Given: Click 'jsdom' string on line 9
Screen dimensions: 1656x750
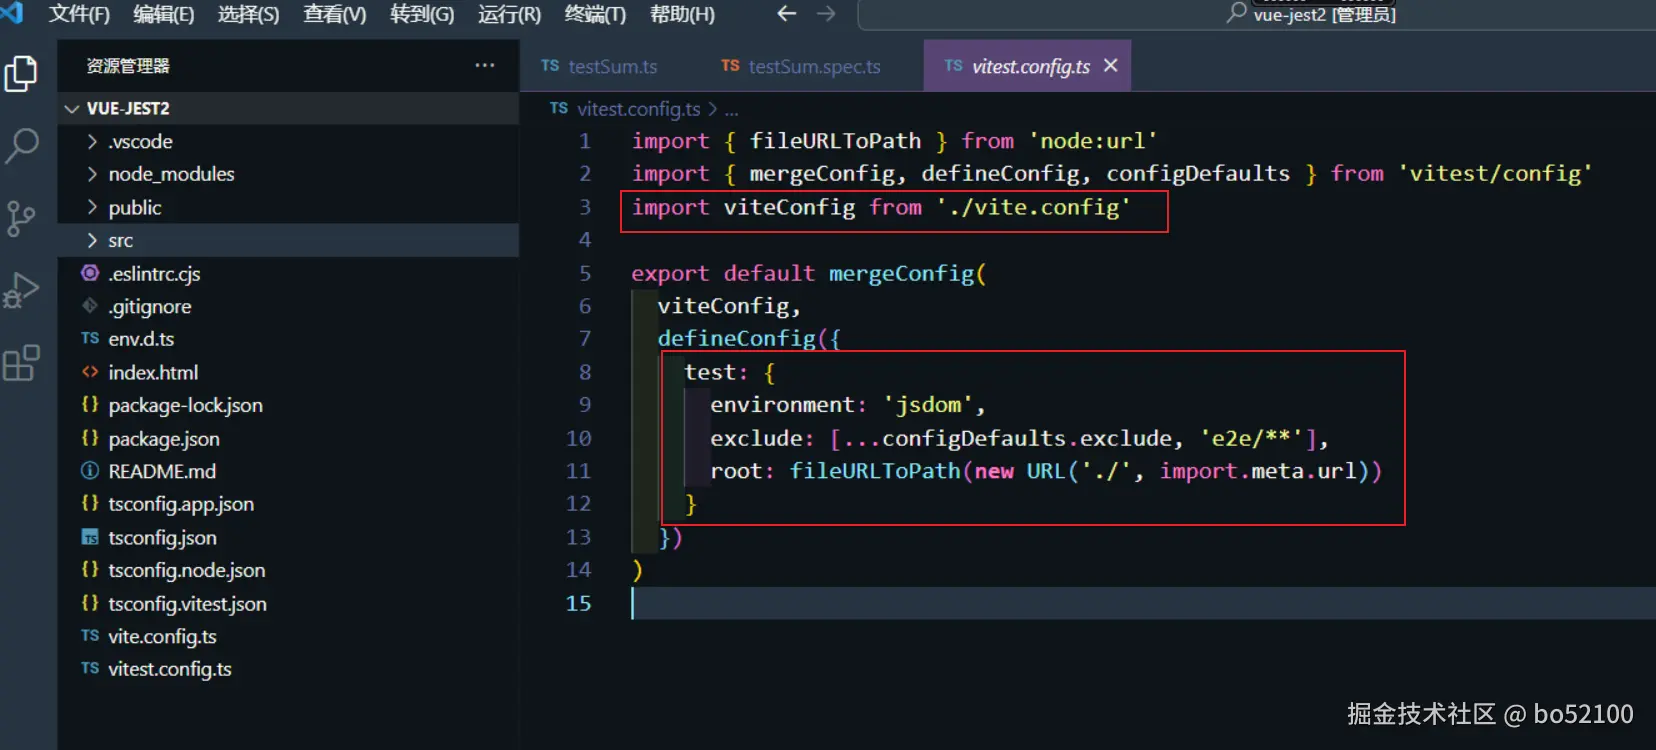Looking at the screenshot, I should 928,405.
